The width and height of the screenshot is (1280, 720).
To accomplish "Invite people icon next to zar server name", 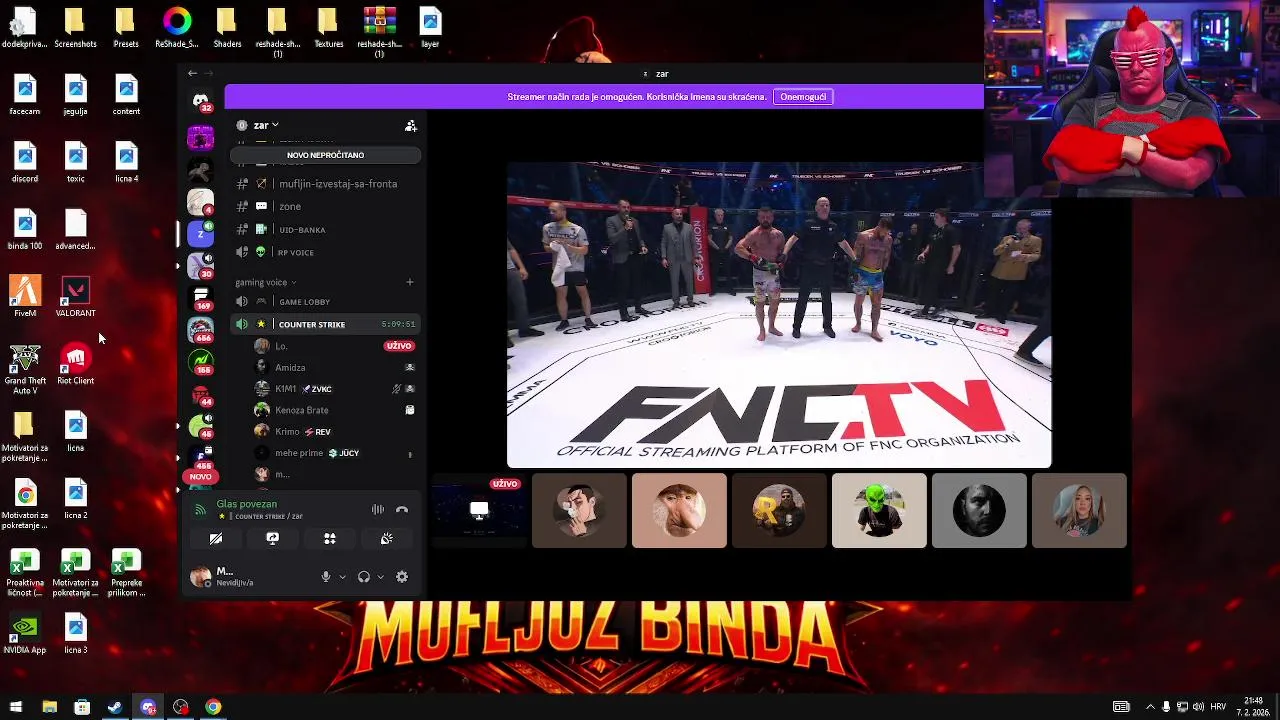I will click(410, 125).
